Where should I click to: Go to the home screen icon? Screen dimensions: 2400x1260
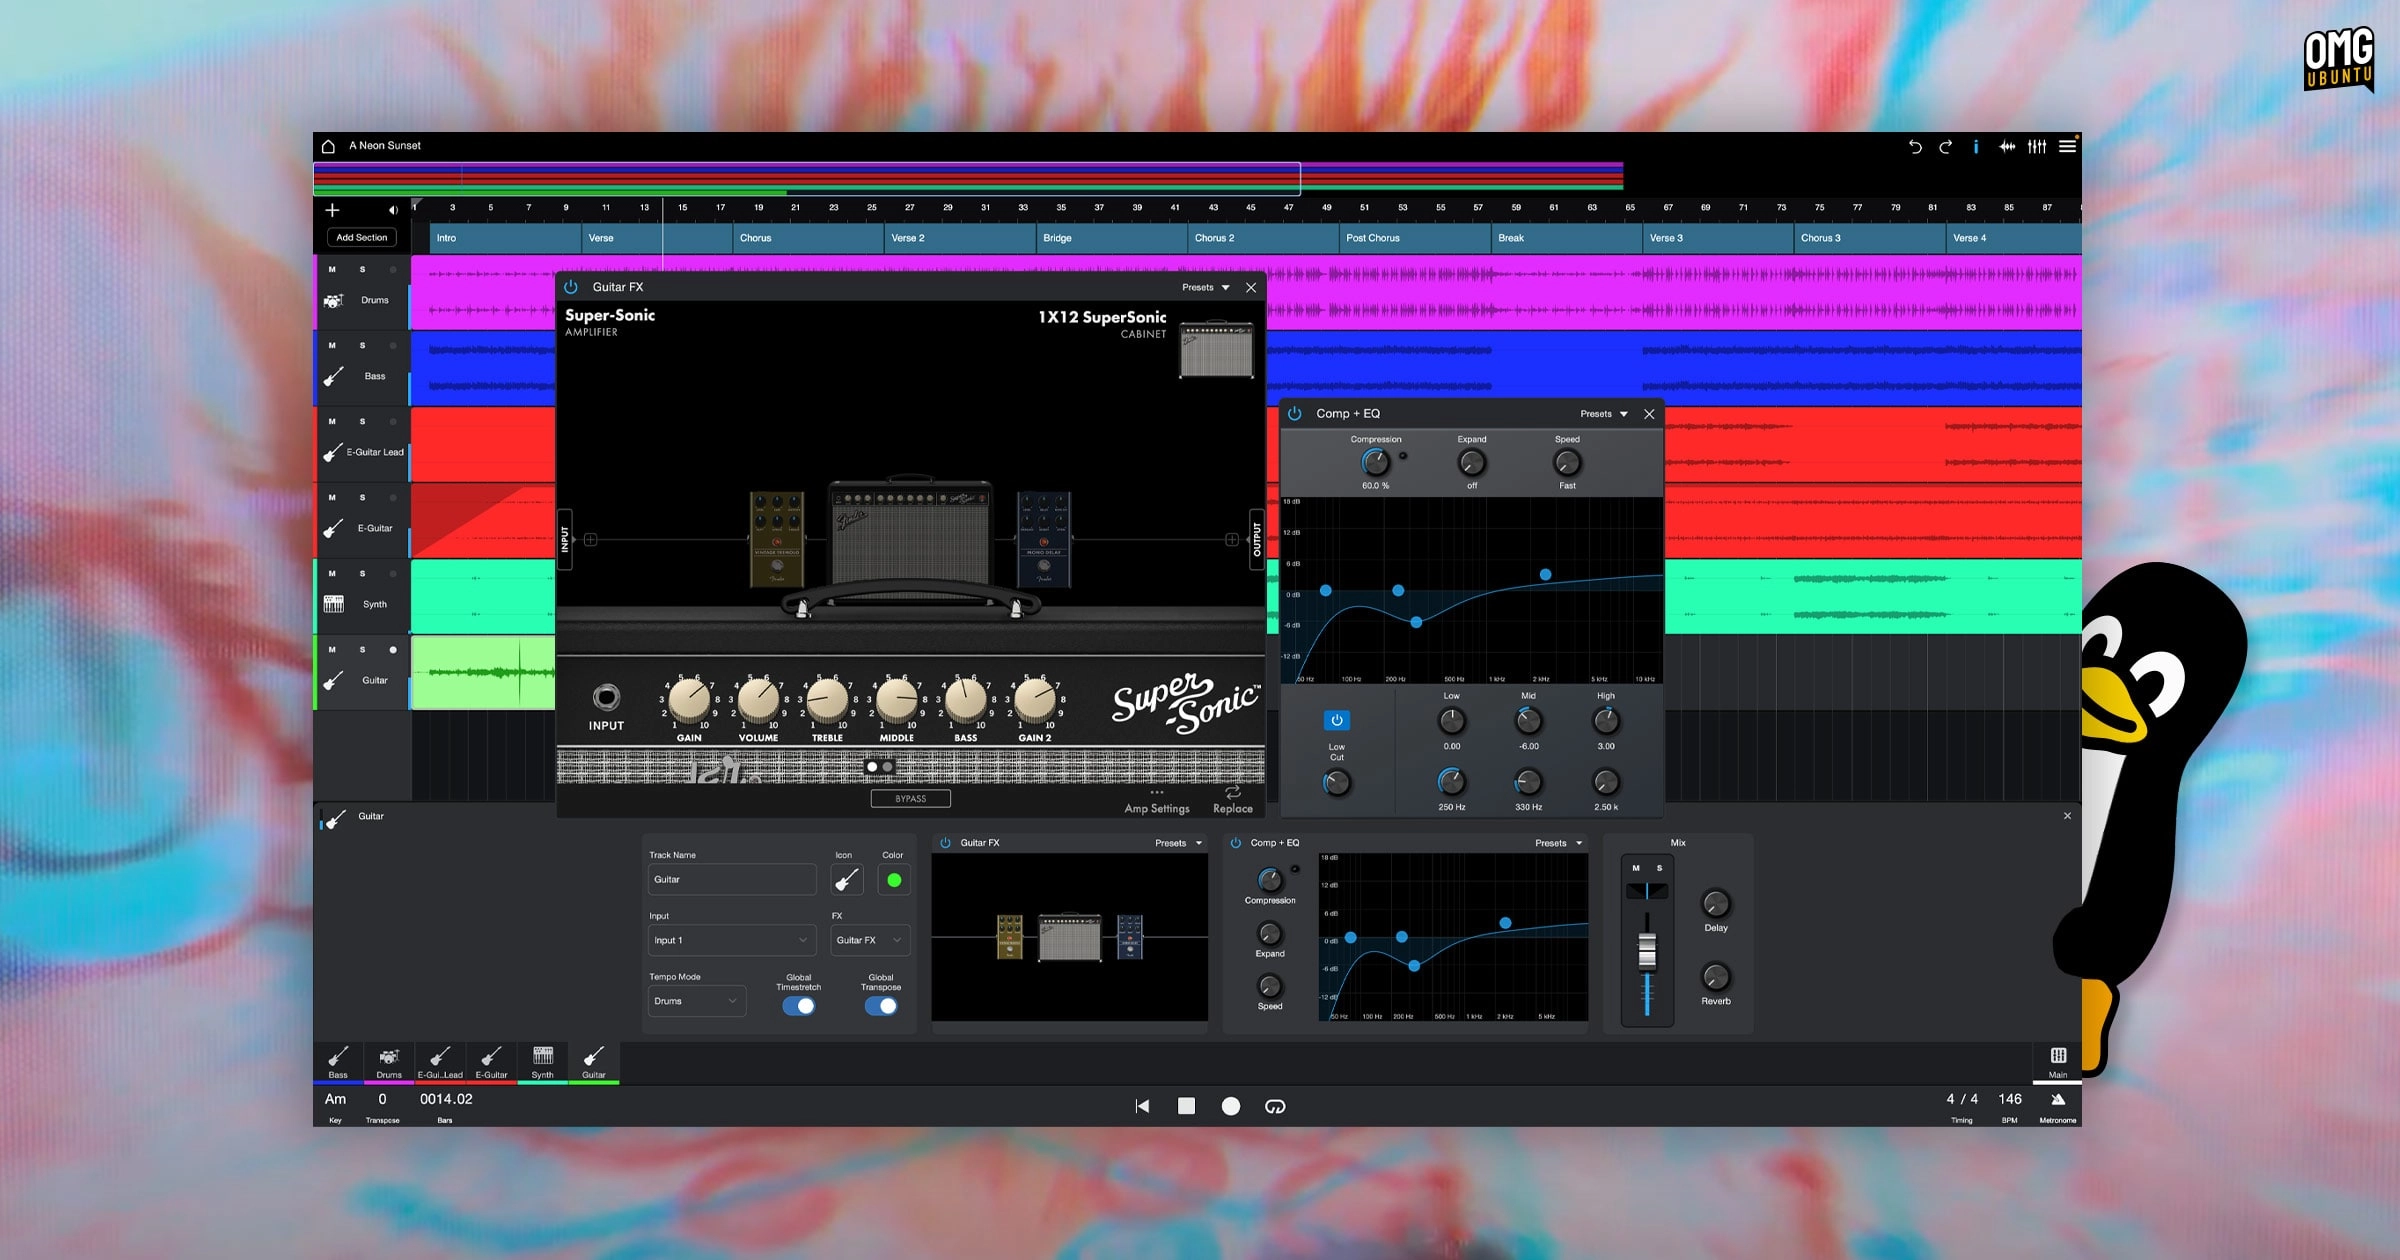(x=328, y=146)
